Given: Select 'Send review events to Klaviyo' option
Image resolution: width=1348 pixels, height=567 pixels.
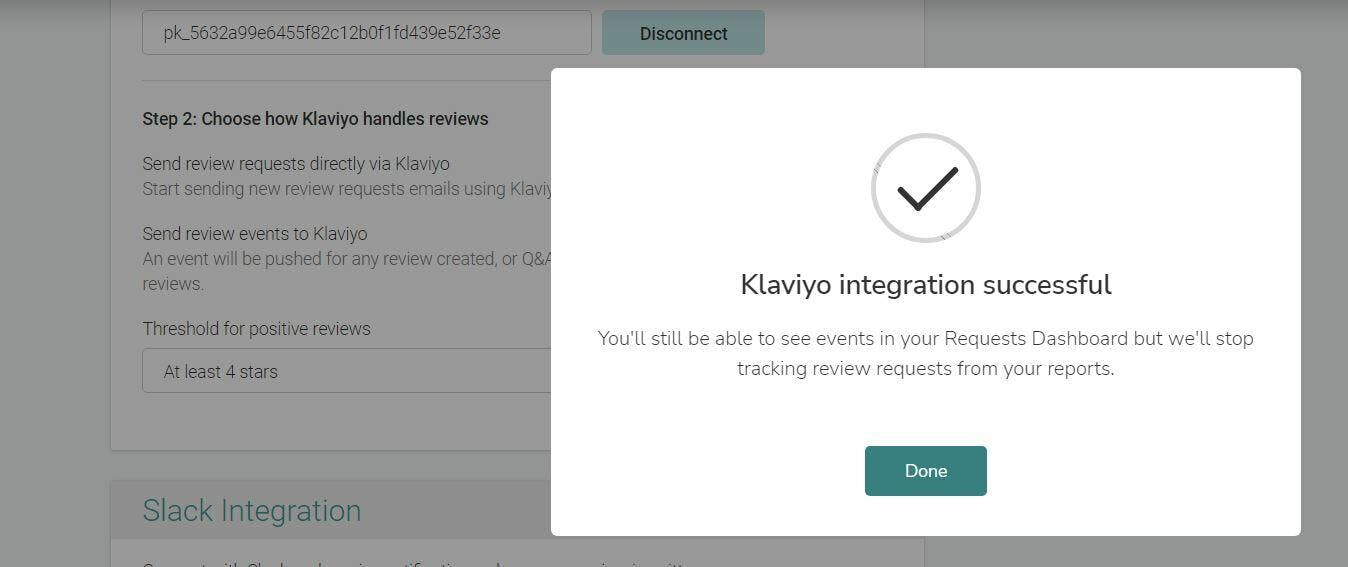Looking at the screenshot, I should point(255,234).
